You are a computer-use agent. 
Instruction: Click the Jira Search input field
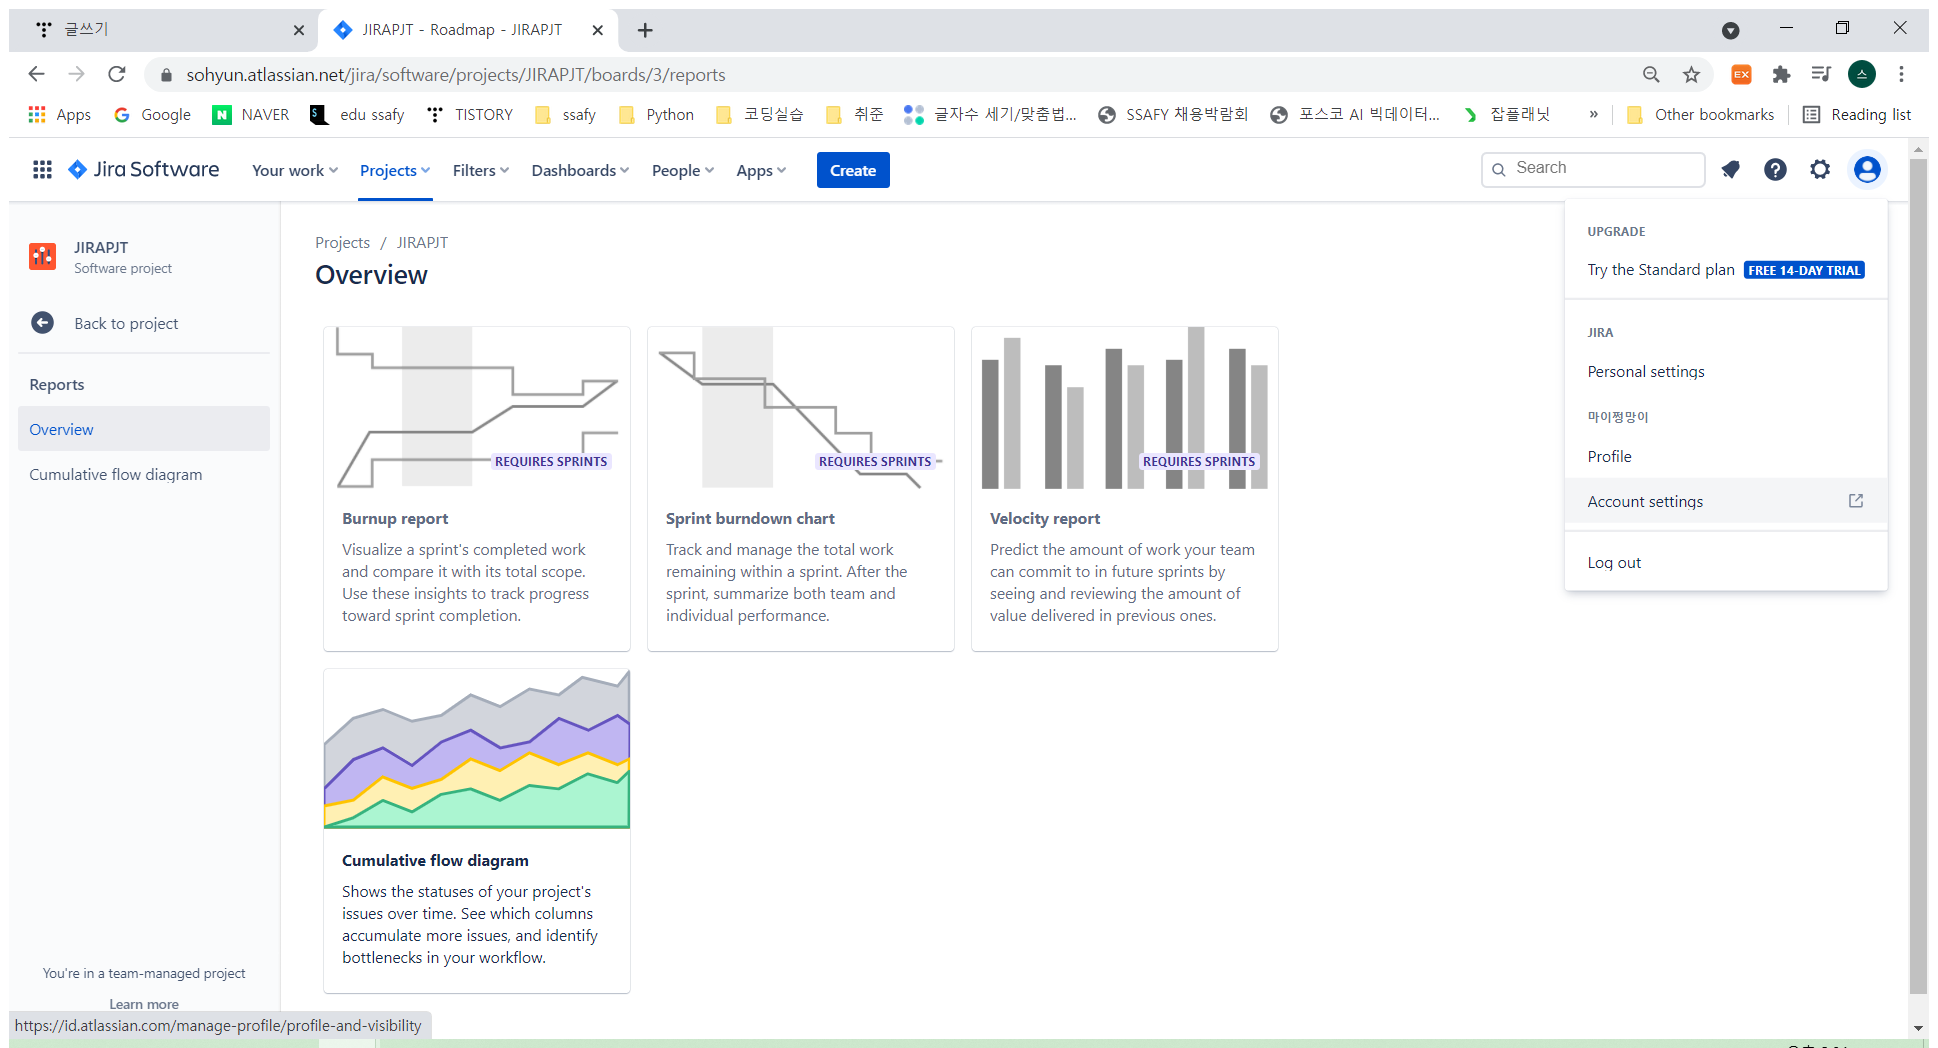(1593, 169)
